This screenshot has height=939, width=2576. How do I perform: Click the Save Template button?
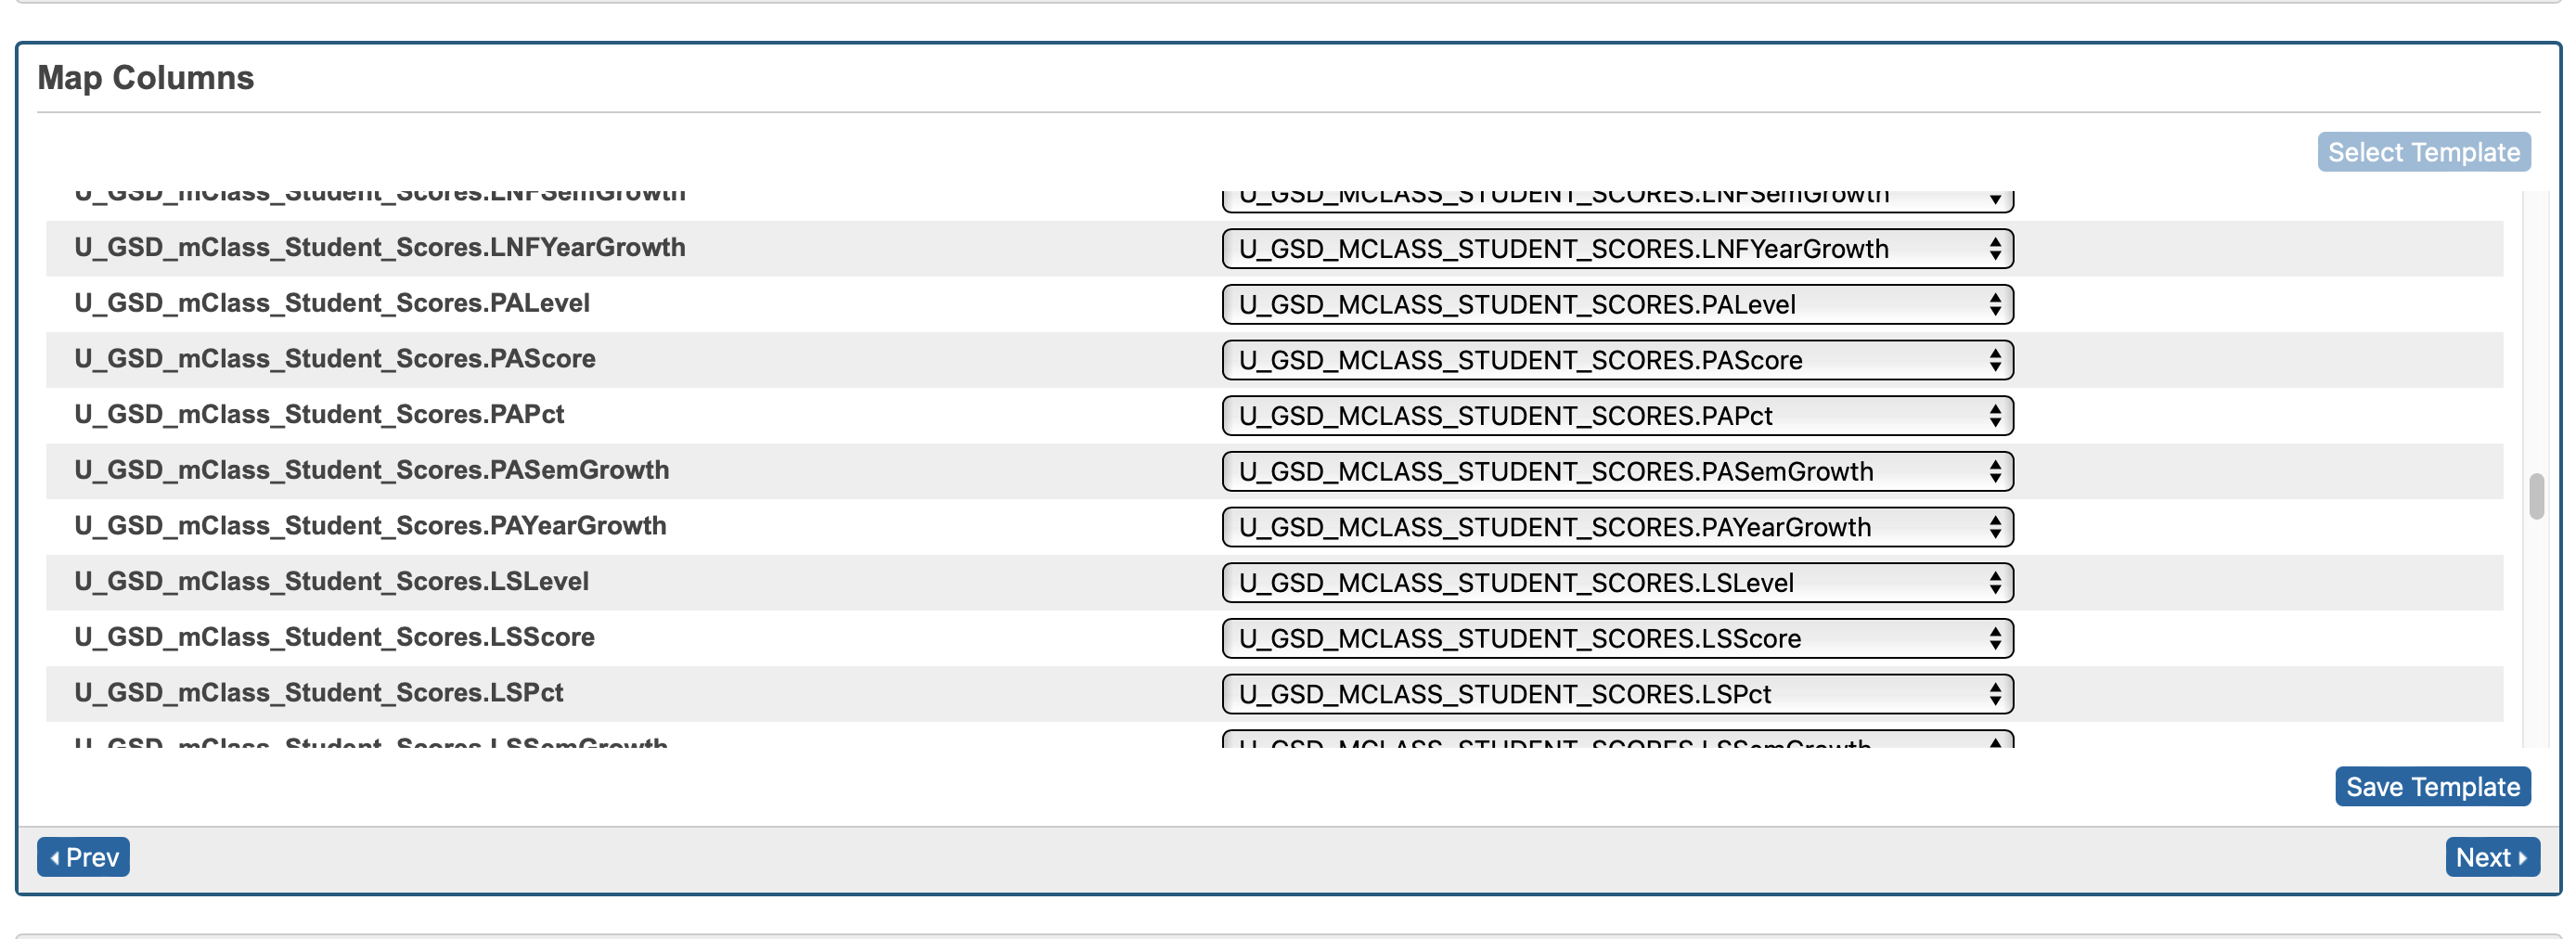point(2431,787)
